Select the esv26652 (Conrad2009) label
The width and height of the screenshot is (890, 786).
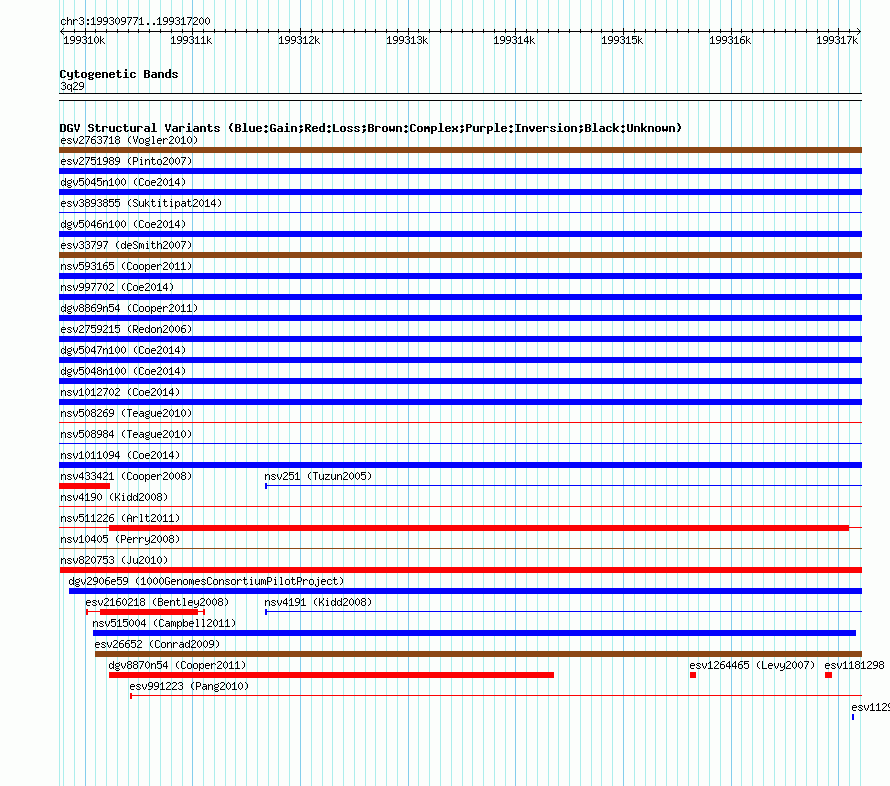tap(157, 644)
